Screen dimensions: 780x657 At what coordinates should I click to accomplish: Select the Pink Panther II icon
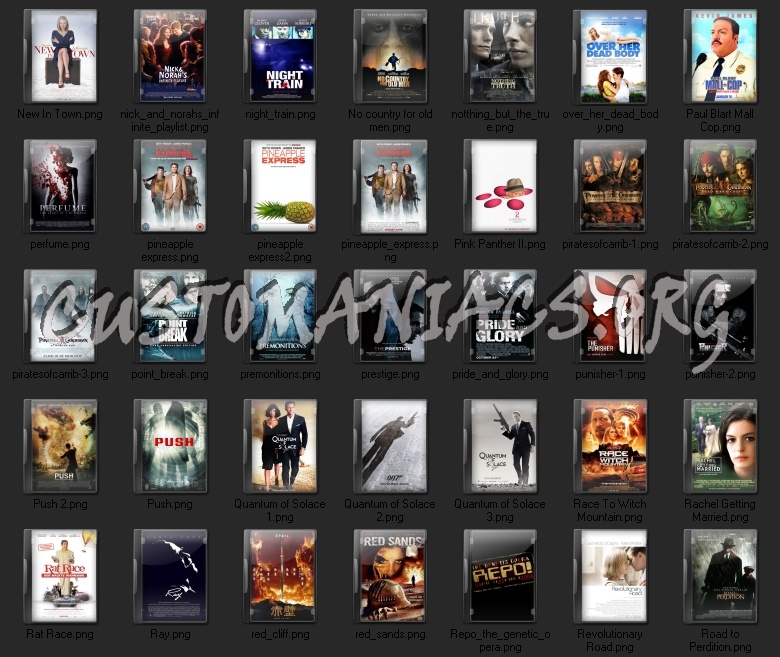tap(500, 186)
